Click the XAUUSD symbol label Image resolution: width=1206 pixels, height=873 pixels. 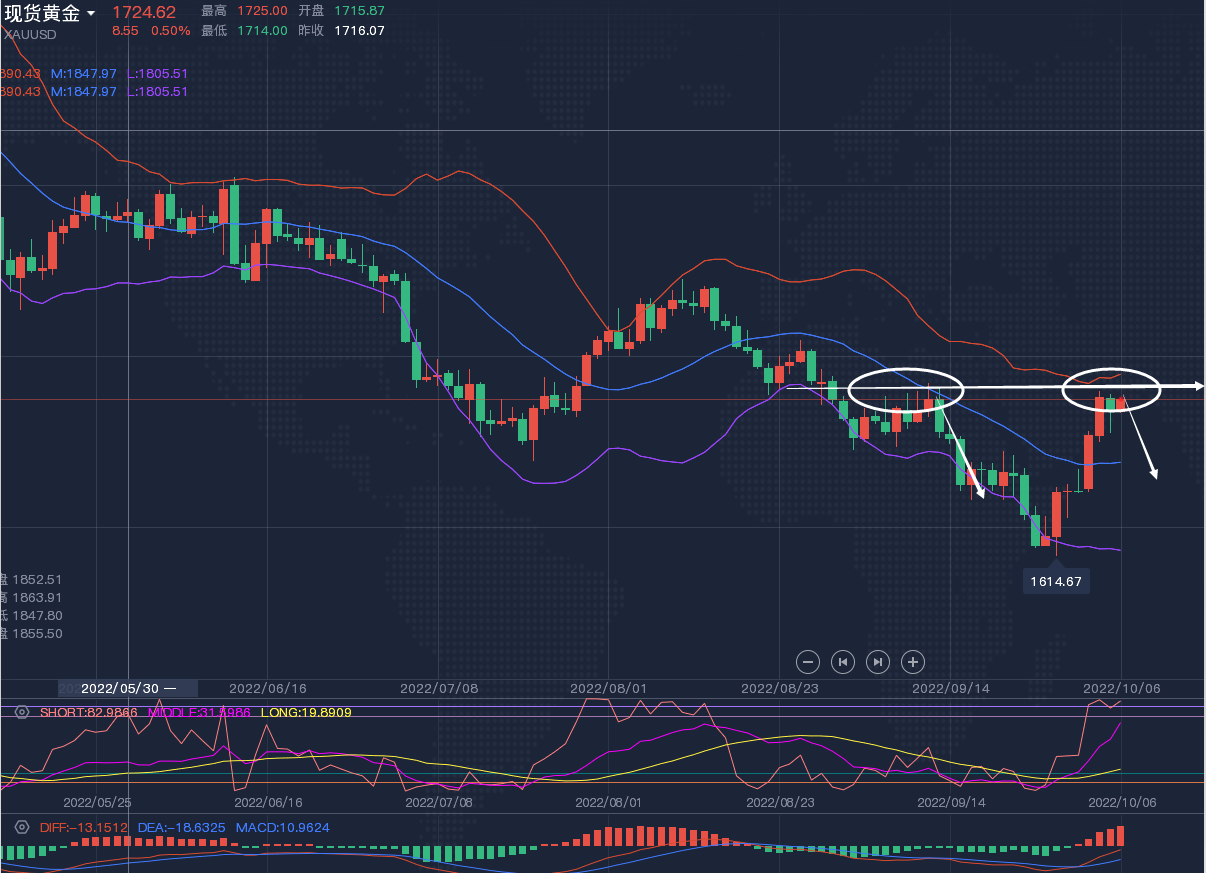tap(30, 34)
